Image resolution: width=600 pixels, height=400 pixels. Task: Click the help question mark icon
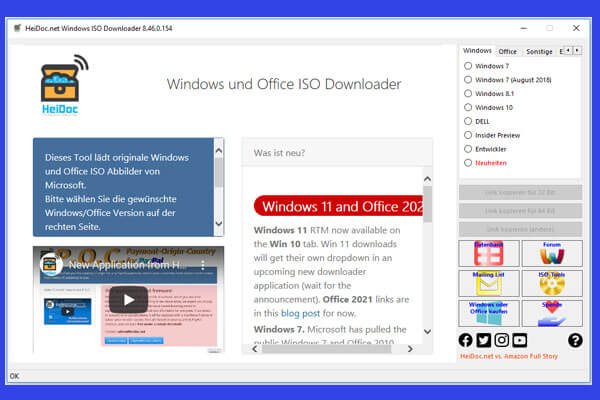pos(575,340)
